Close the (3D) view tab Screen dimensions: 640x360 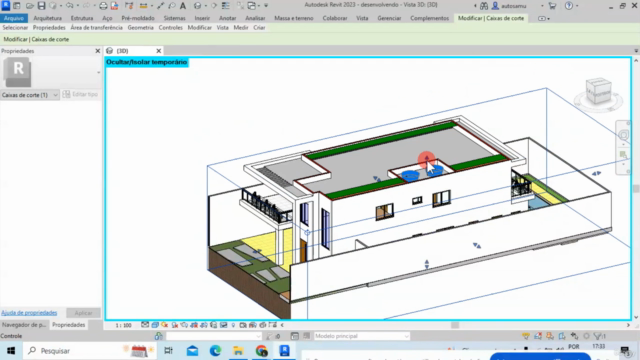click(x=158, y=51)
